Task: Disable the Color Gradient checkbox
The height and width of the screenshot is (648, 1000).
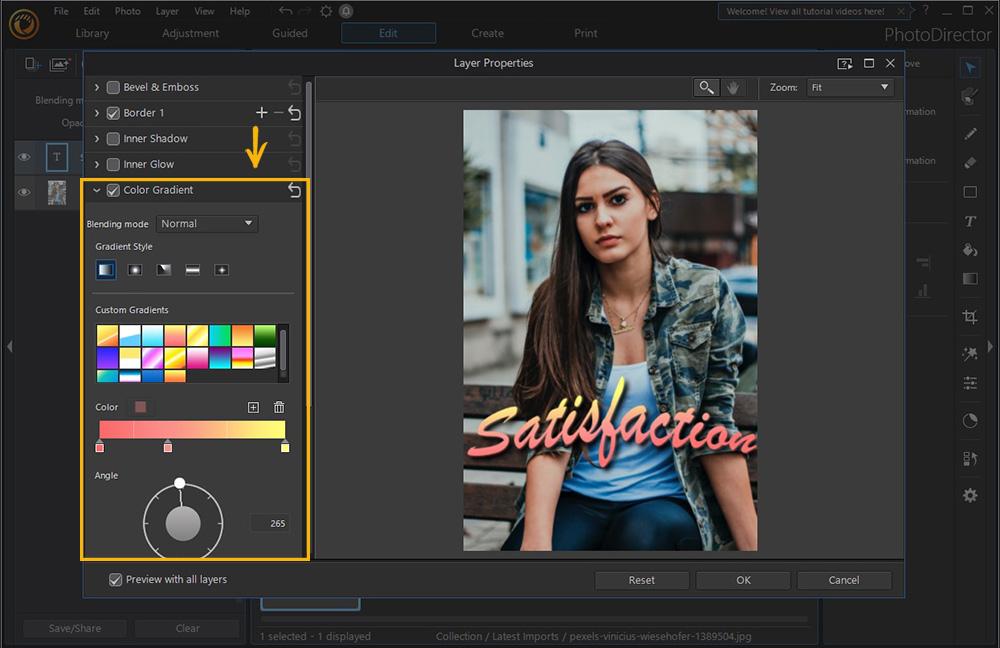Action: 113,190
